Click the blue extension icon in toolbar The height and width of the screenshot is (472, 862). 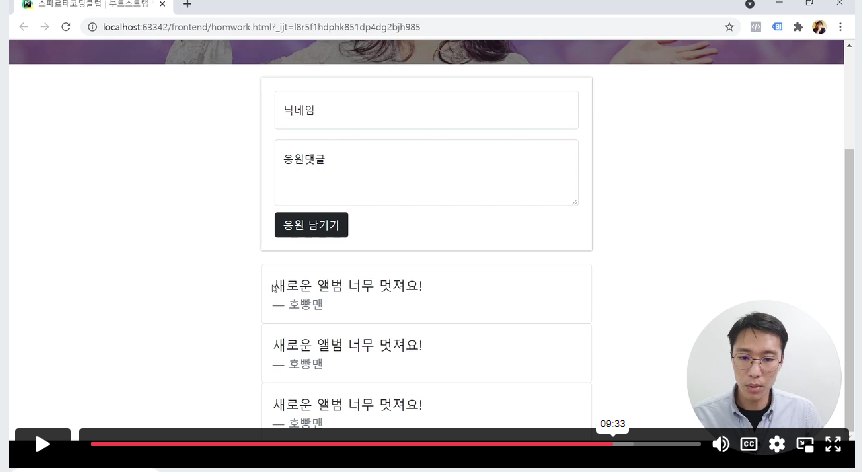pos(777,27)
